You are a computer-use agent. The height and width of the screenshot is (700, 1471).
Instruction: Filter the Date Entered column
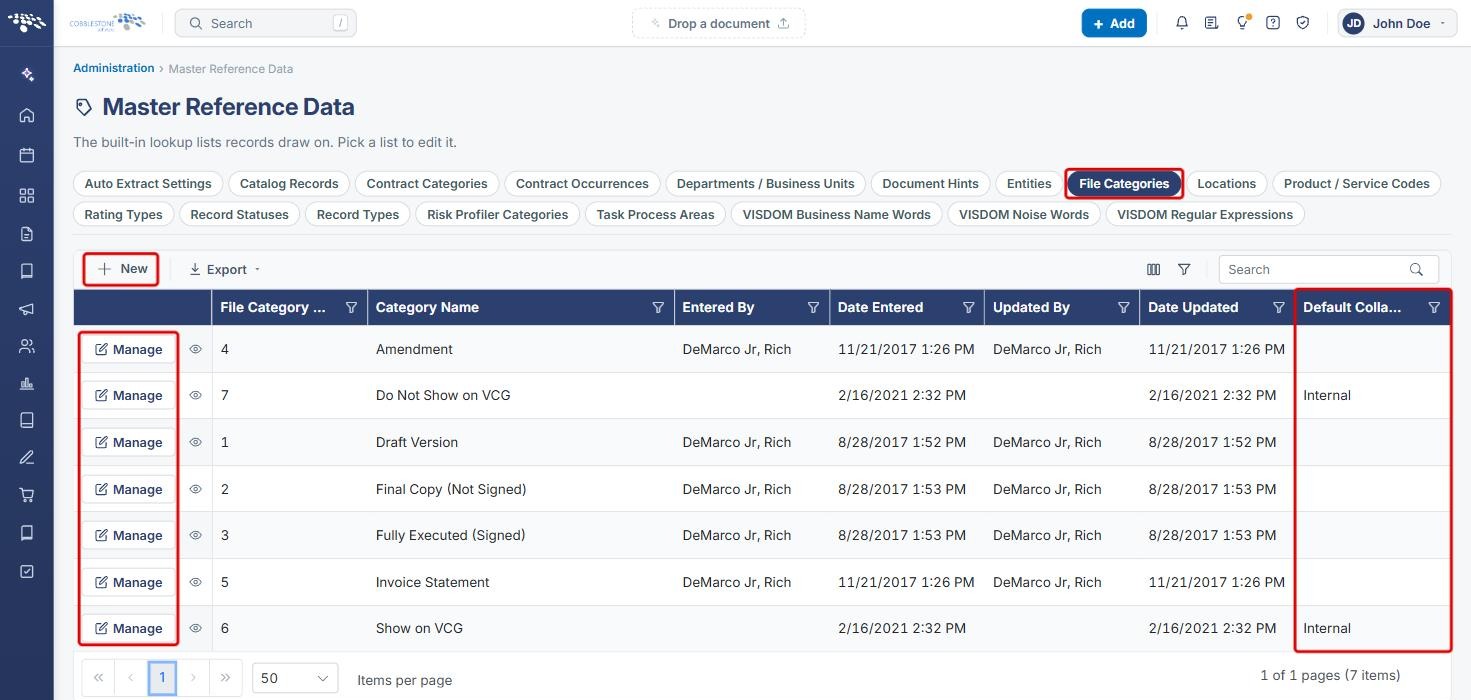(968, 308)
